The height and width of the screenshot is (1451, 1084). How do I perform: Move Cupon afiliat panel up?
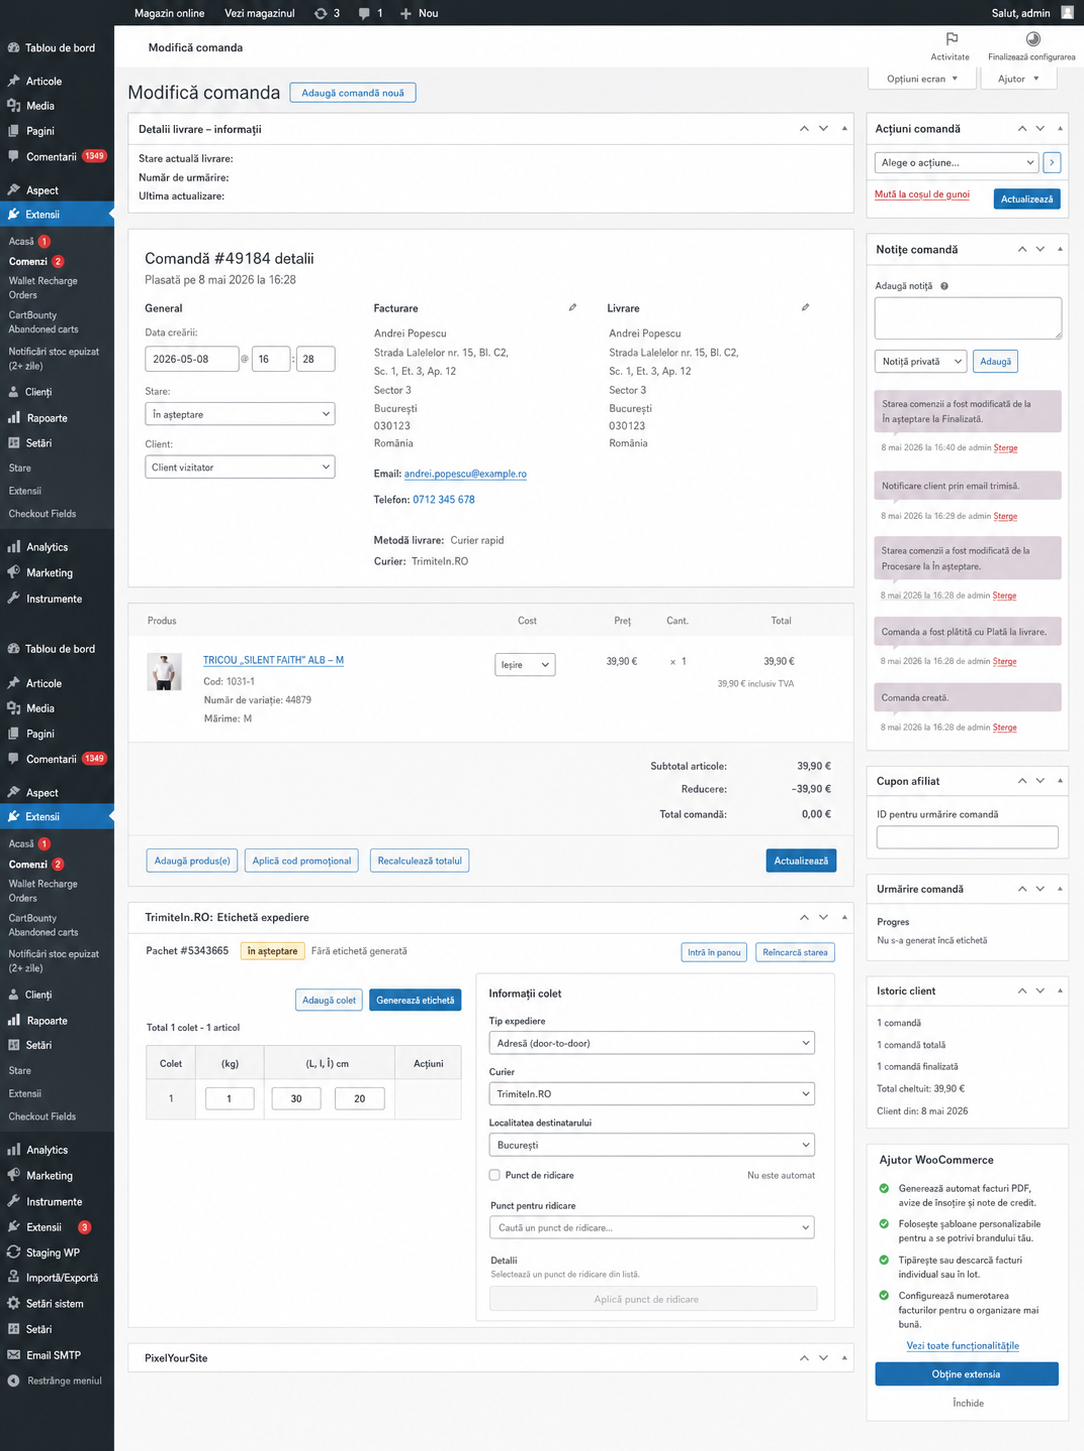1022,781
